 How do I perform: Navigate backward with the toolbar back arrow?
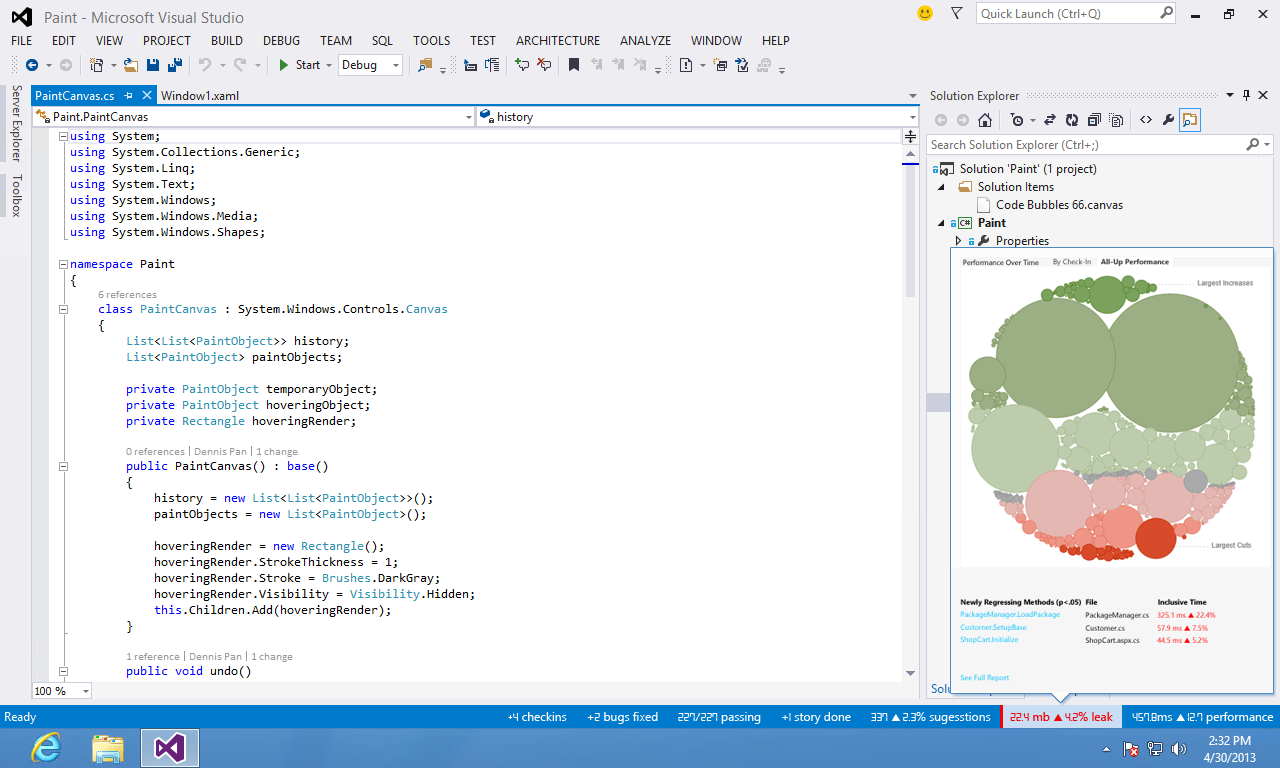pos(32,65)
